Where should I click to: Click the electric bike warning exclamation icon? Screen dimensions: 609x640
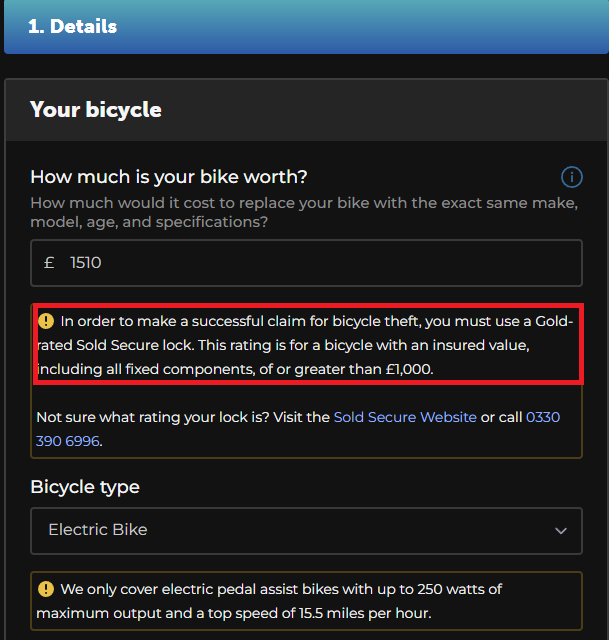click(x=46, y=589)
